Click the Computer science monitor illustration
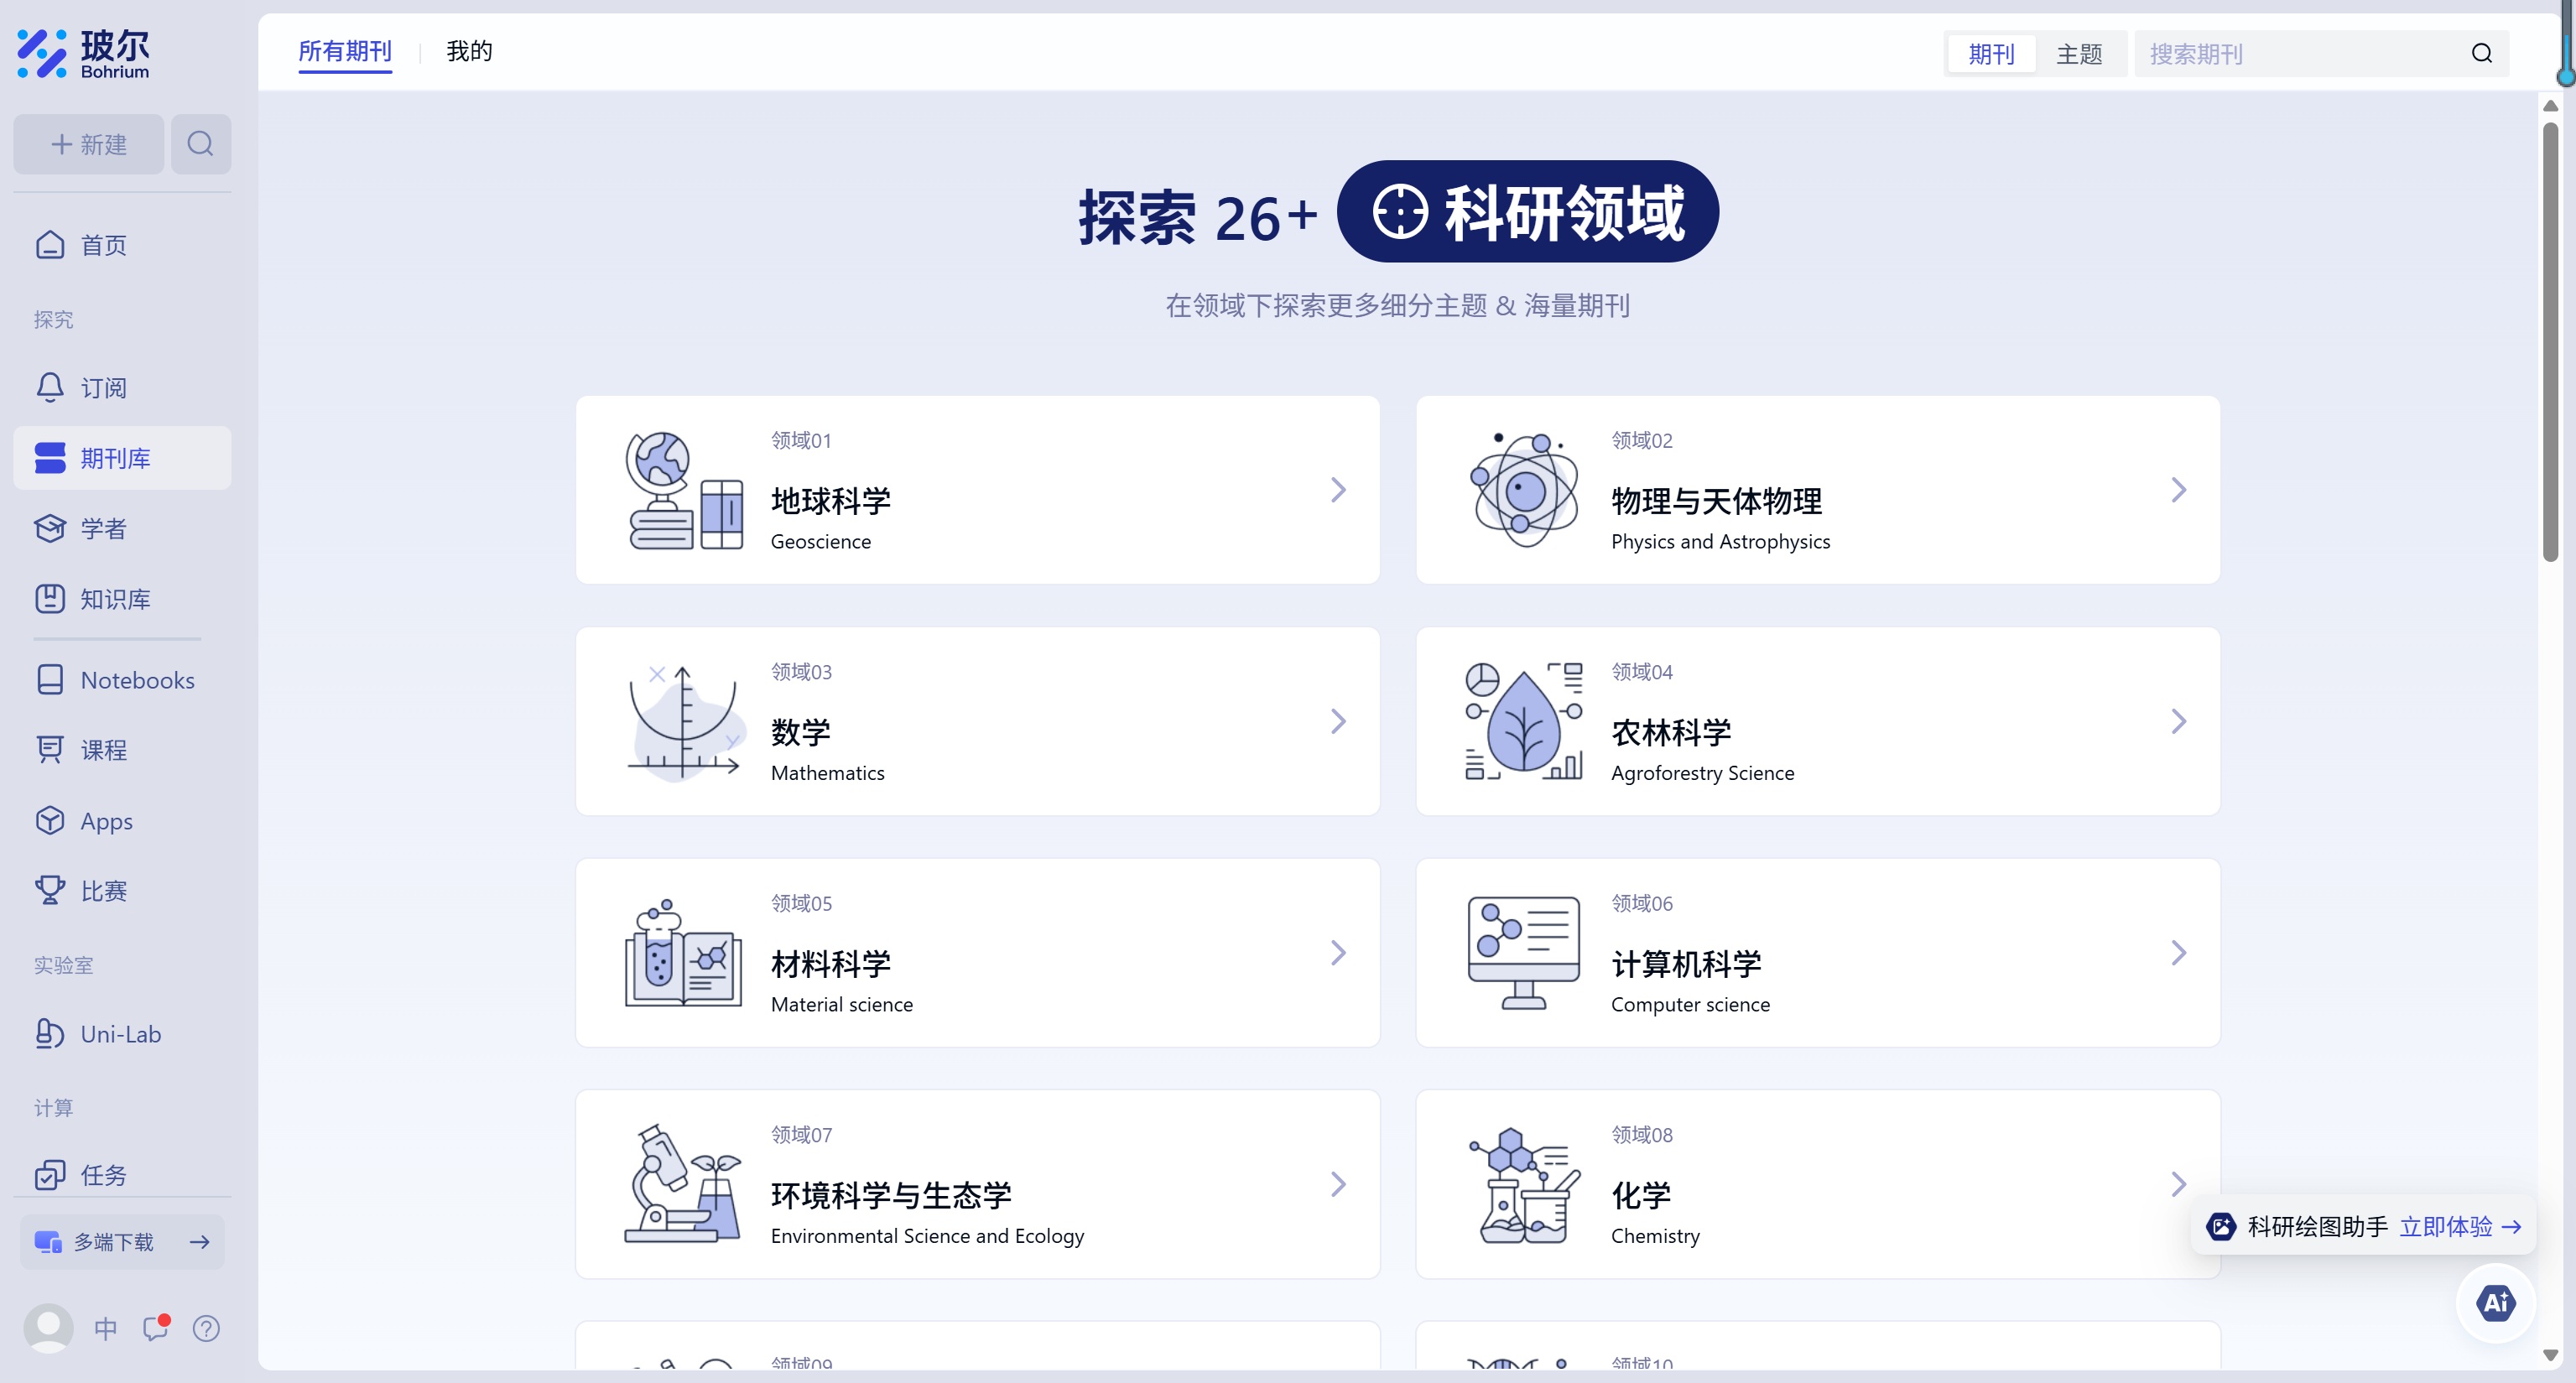2576x1383 pixels. 1524,953
